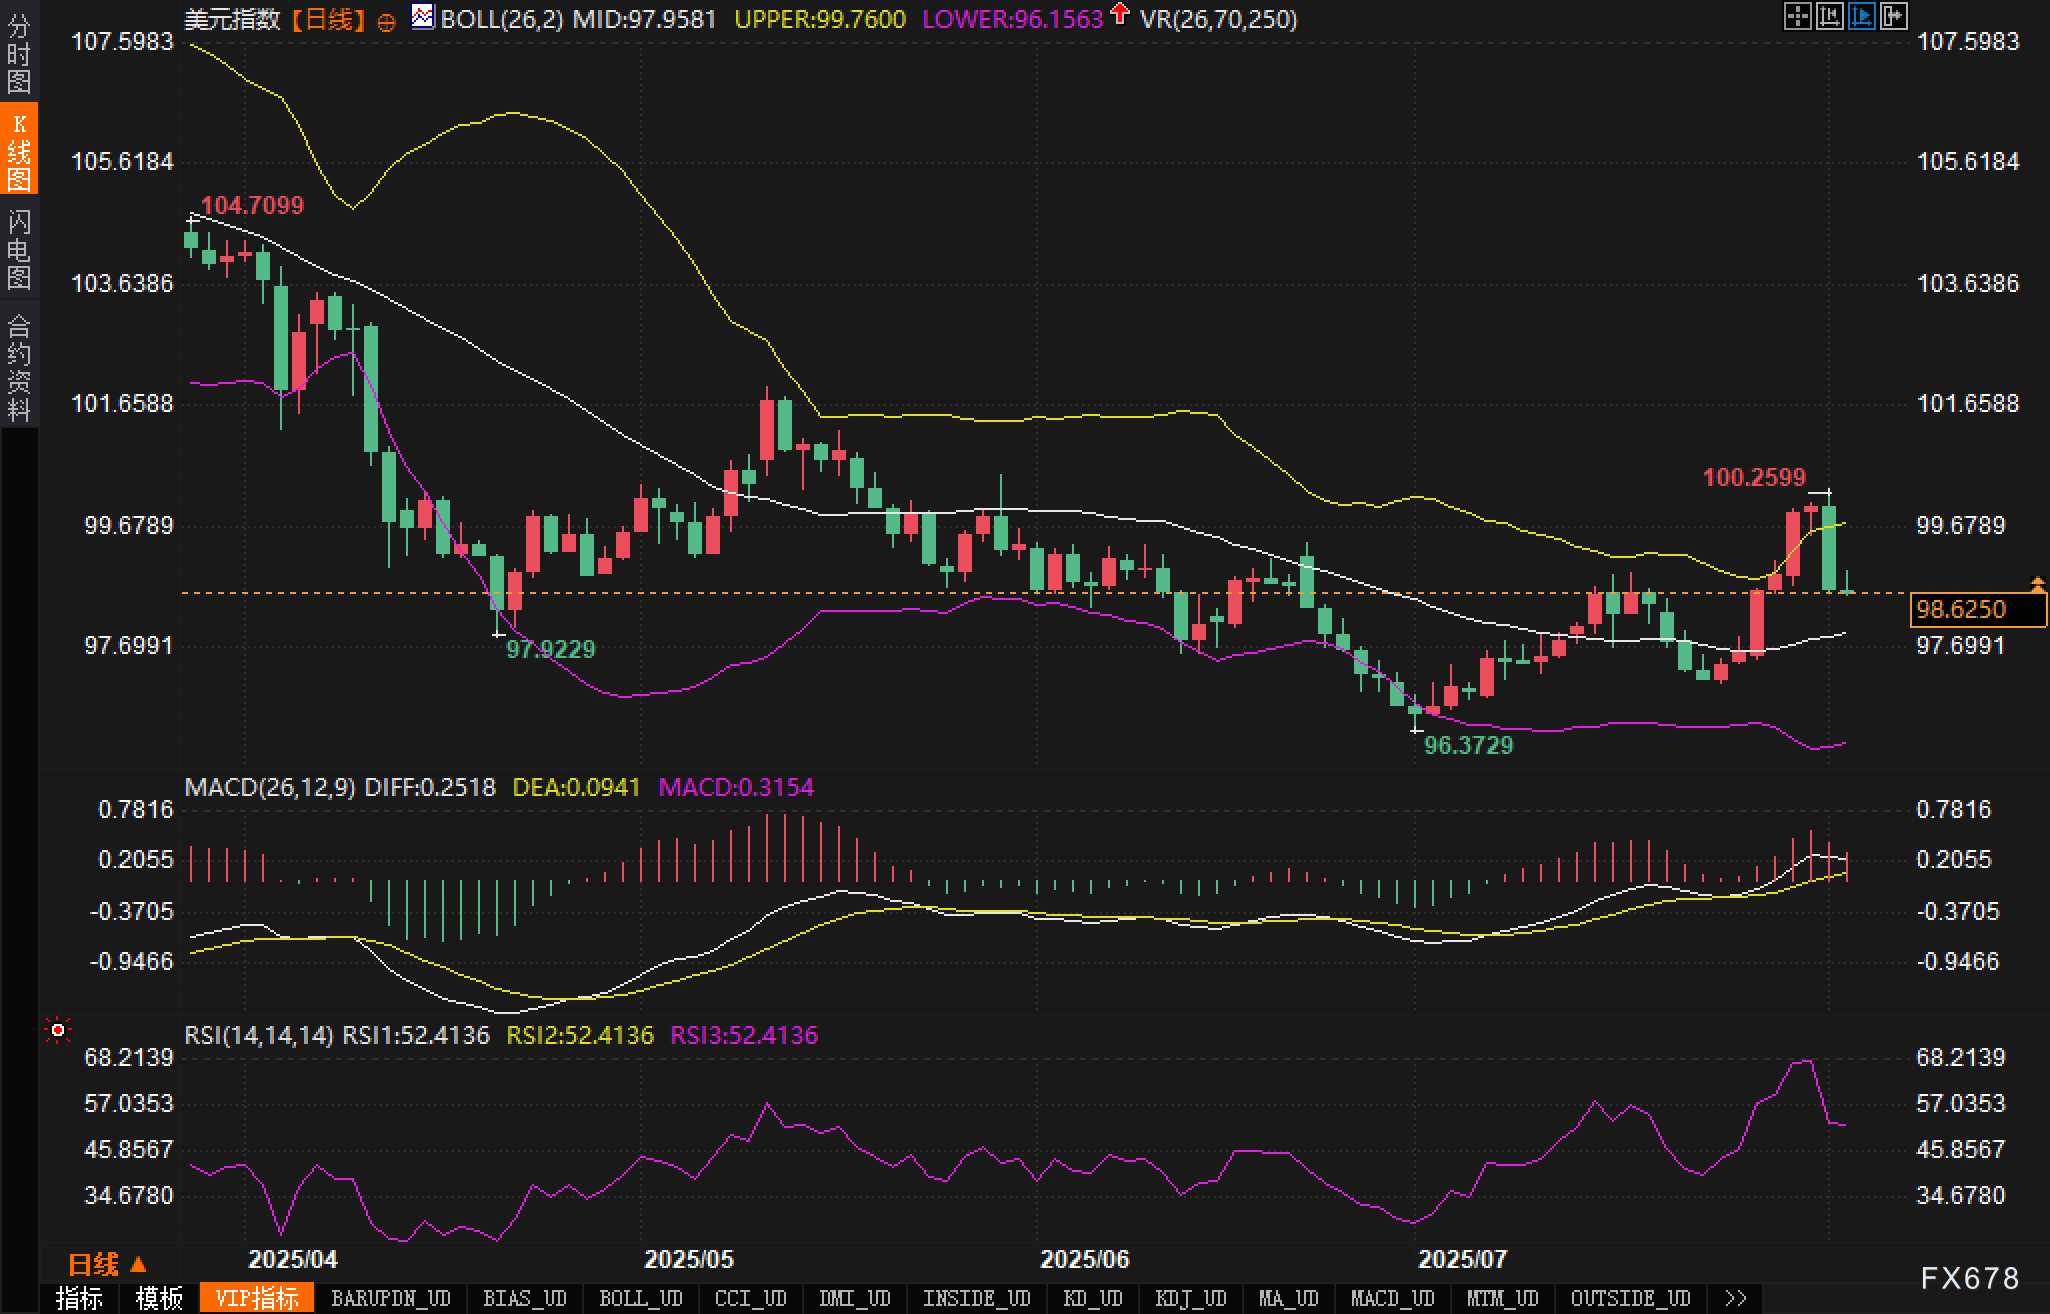Toggle the VIP指标 tab

pos(257,1298)
